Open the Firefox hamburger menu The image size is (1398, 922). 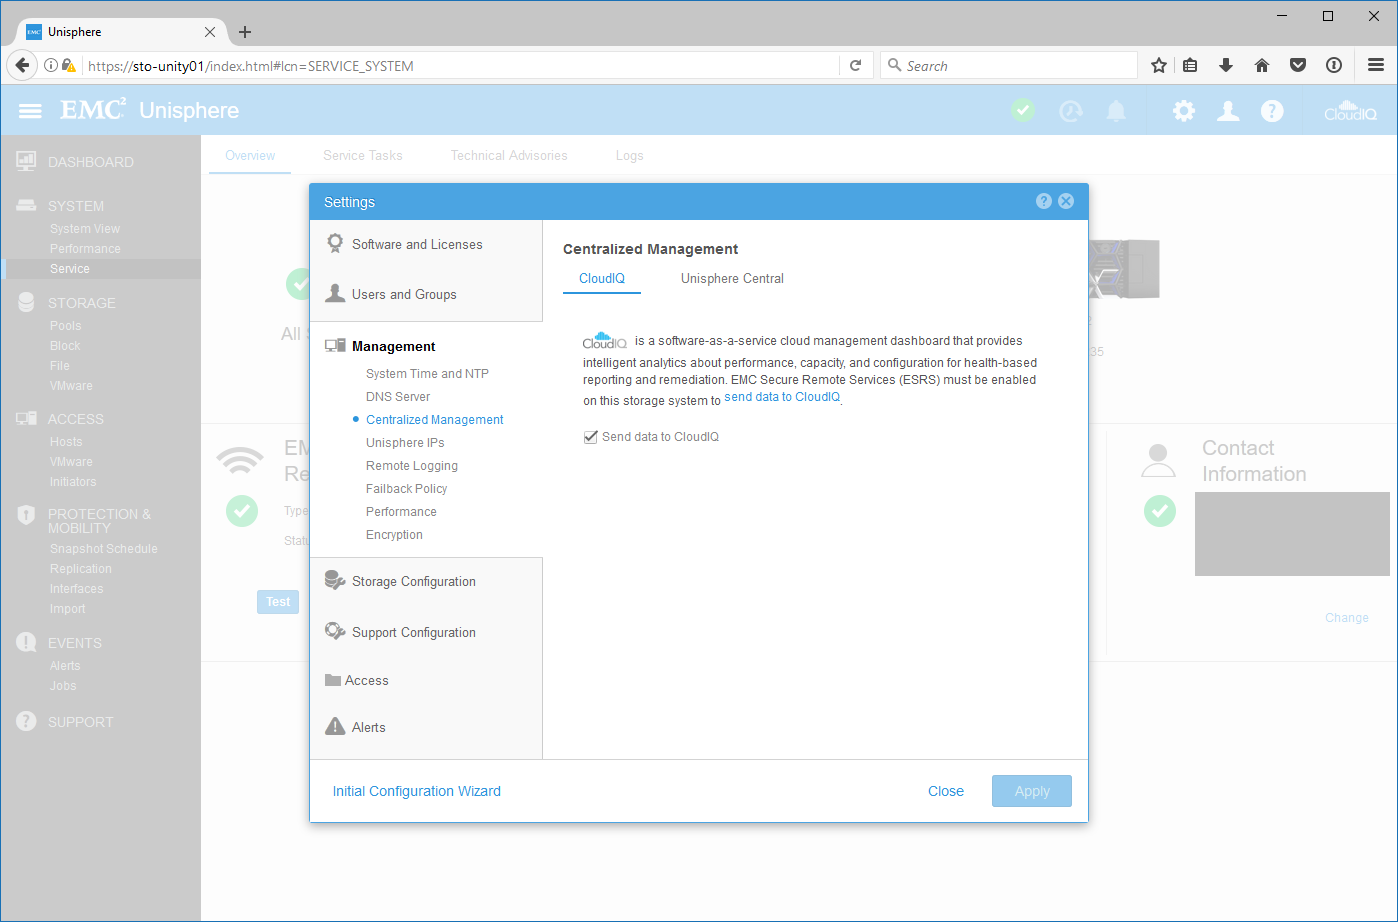click(1376, 65)
